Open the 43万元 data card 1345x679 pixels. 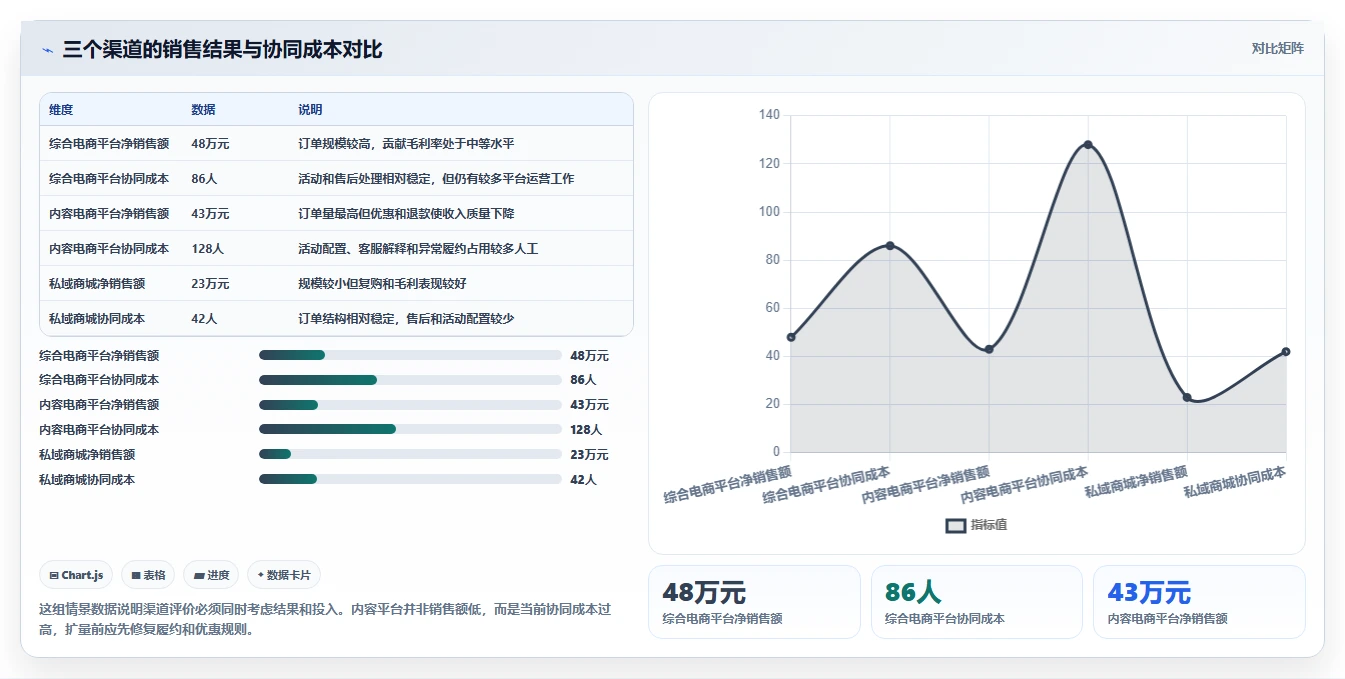coord(1199,602)
